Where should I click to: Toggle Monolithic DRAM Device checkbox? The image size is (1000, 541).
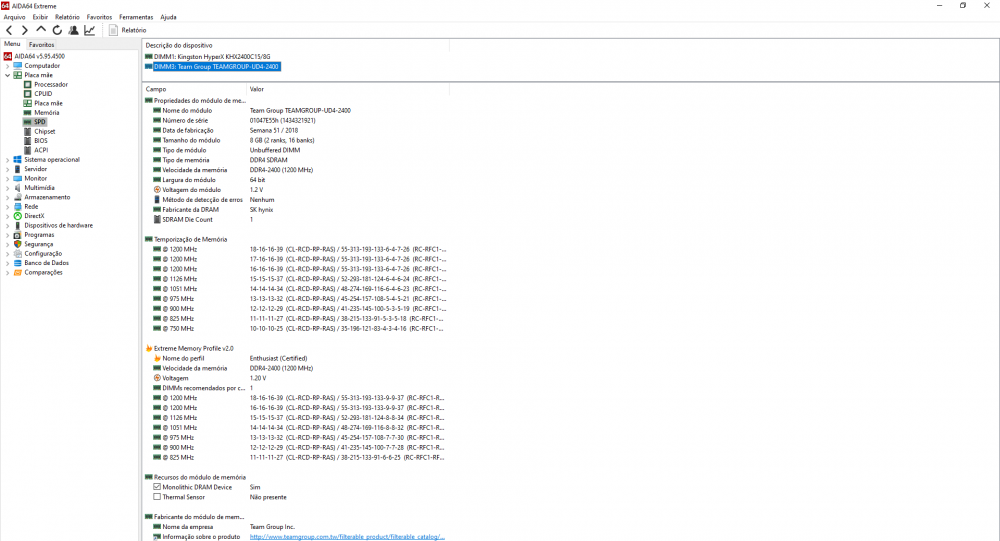pos(157,487)
